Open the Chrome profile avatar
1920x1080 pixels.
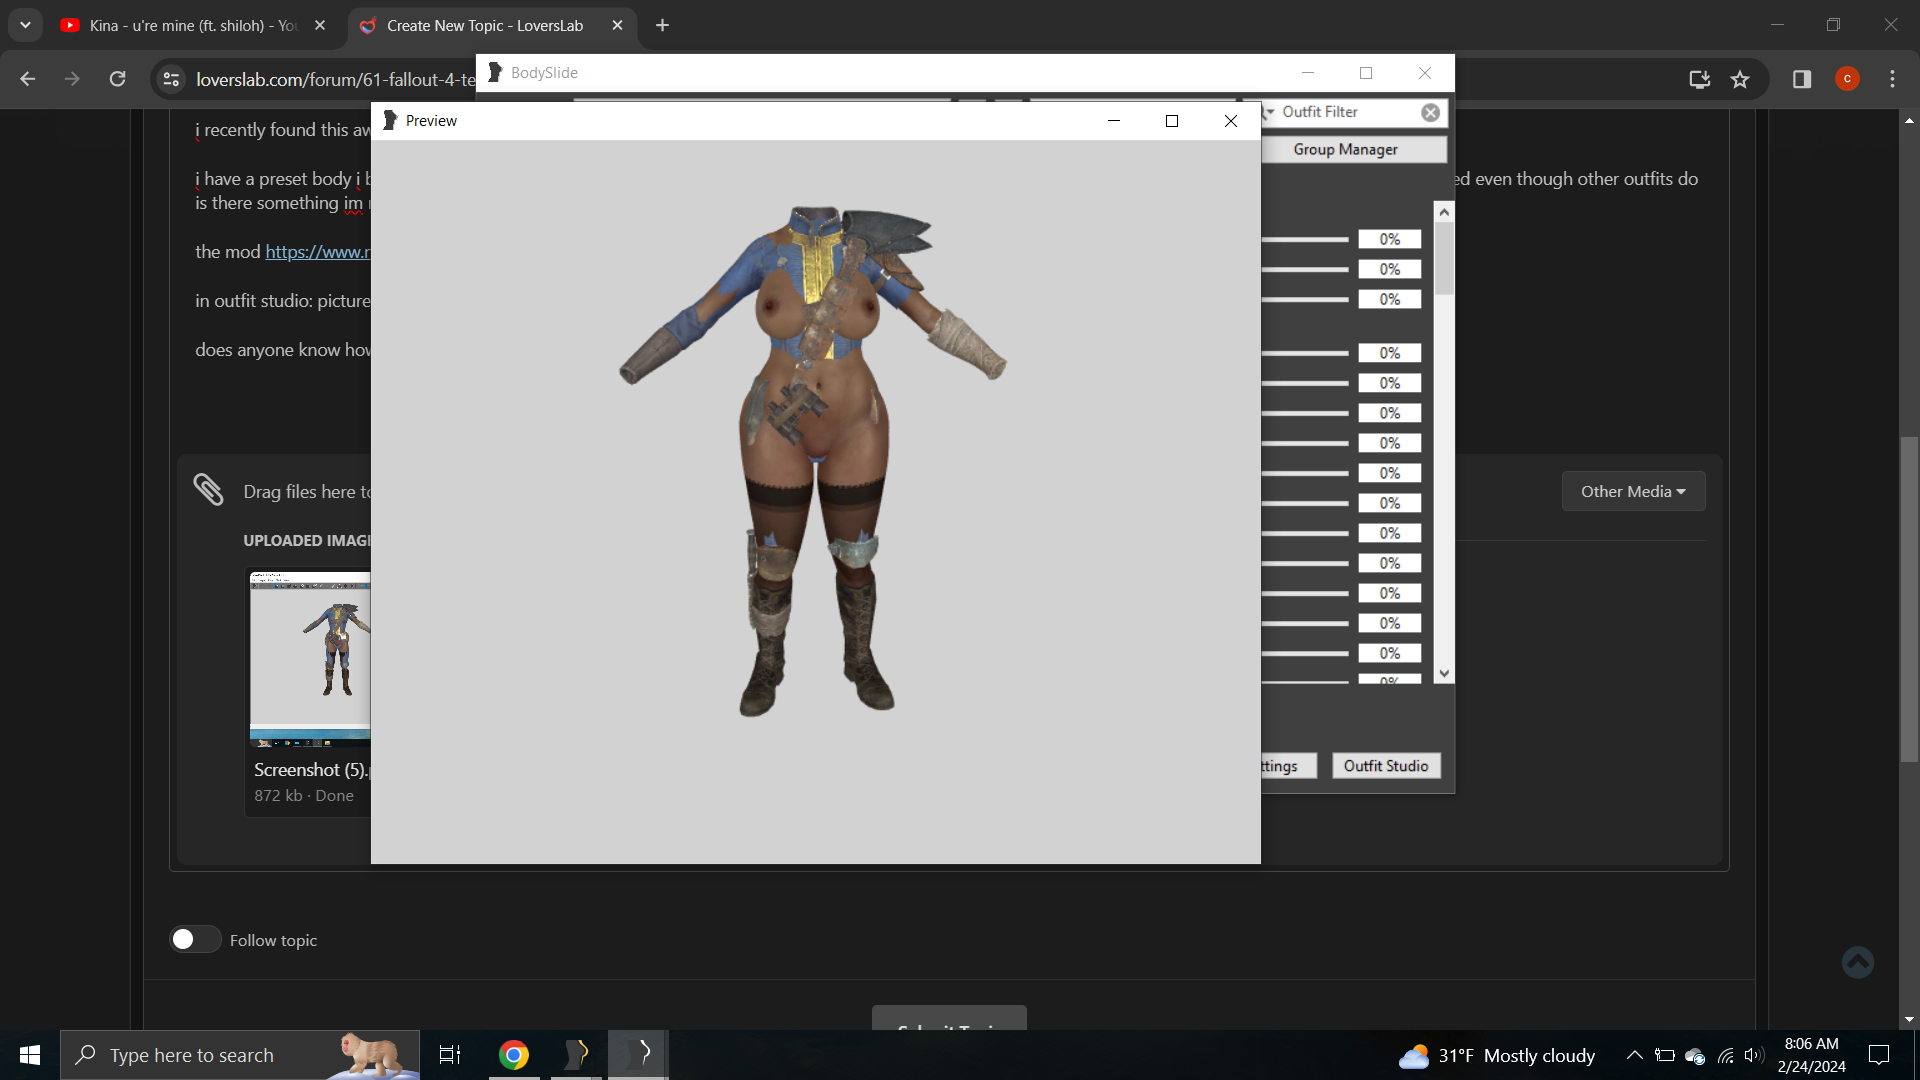coord(1847,79)
